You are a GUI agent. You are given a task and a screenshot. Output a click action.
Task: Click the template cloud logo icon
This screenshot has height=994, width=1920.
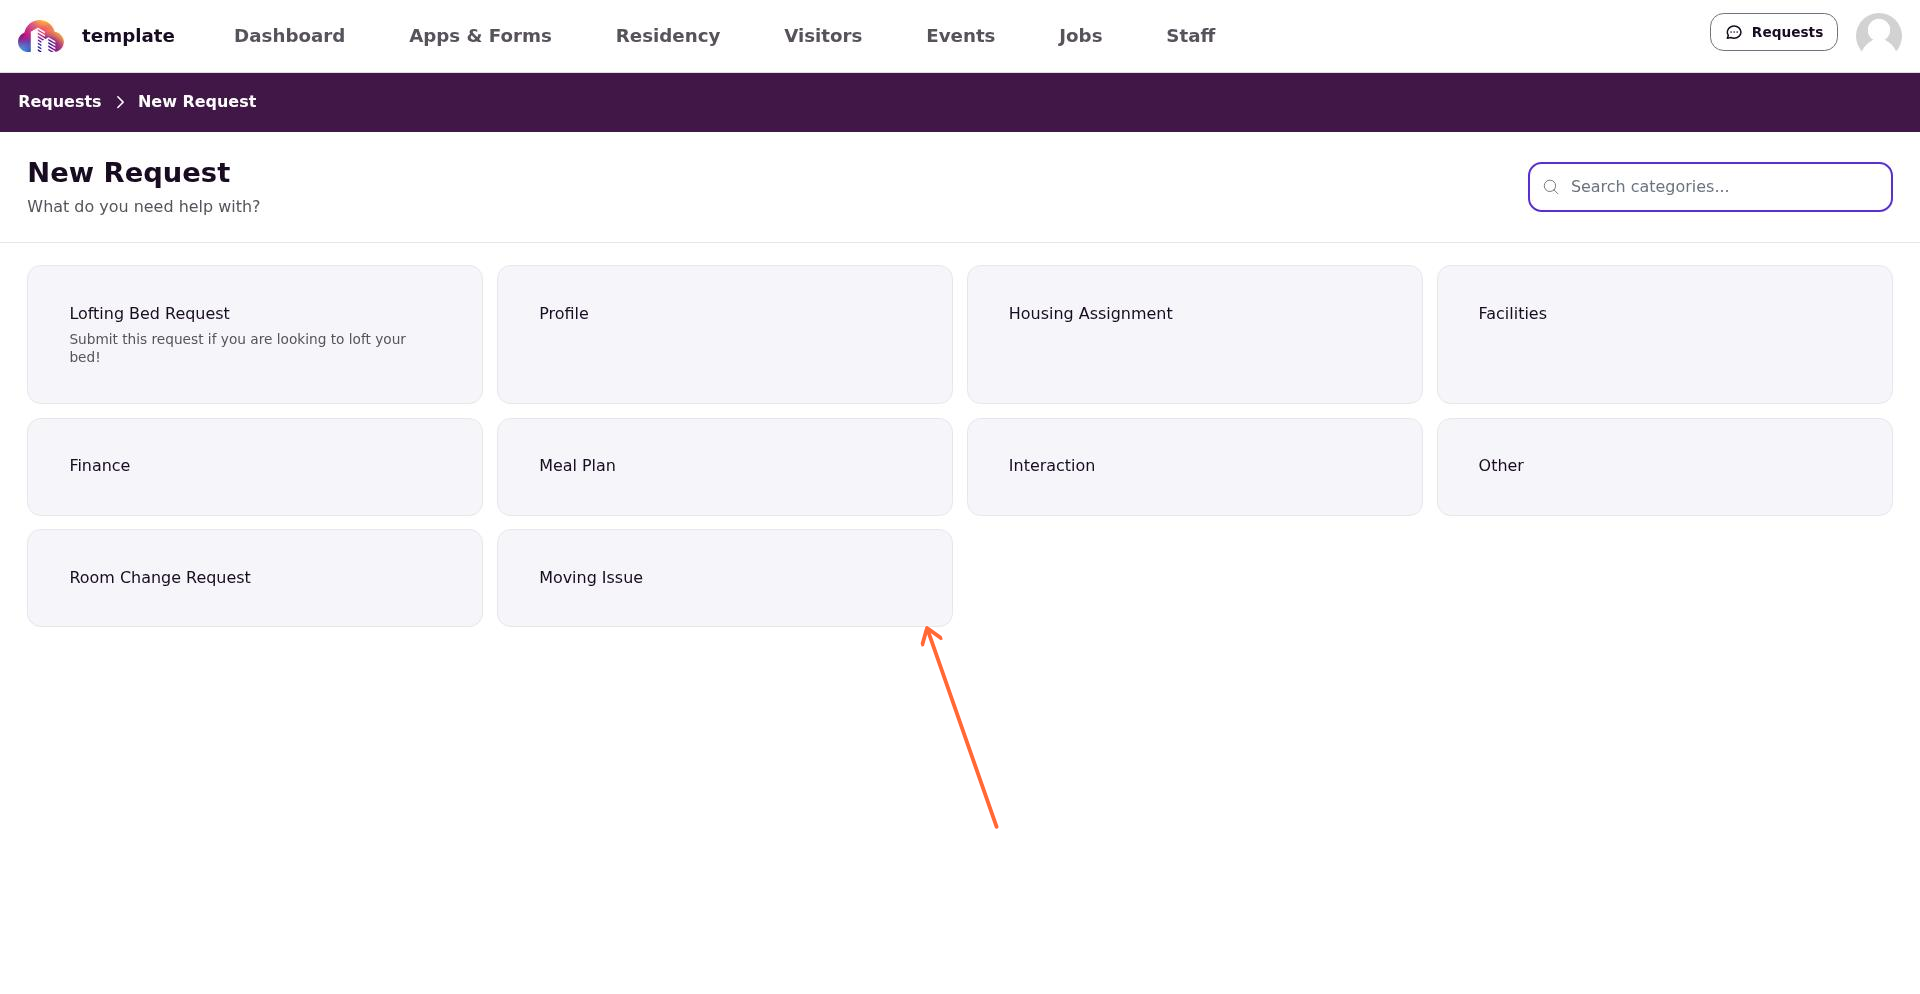pyautogui.click(x=41, y=37)
